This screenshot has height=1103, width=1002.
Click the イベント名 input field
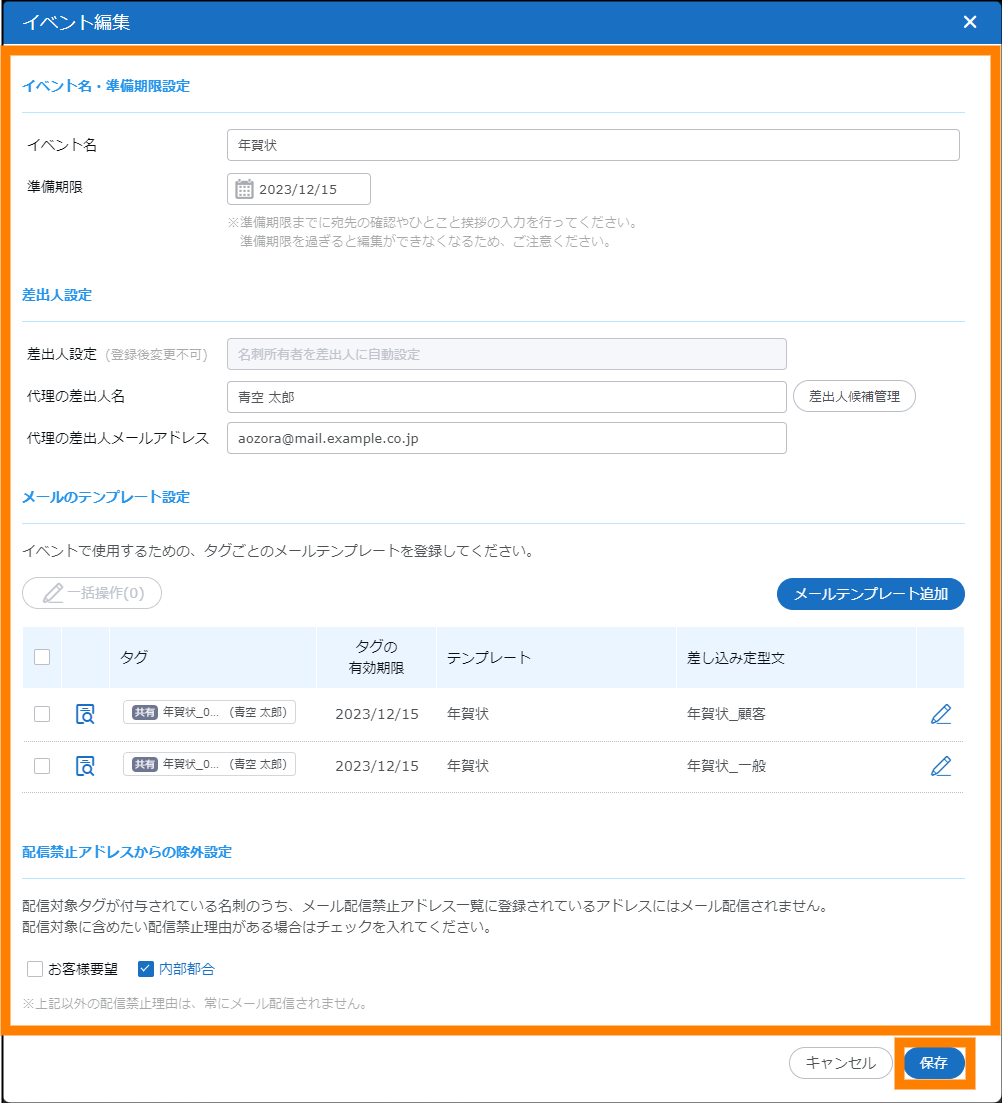[x=592, y=145]
